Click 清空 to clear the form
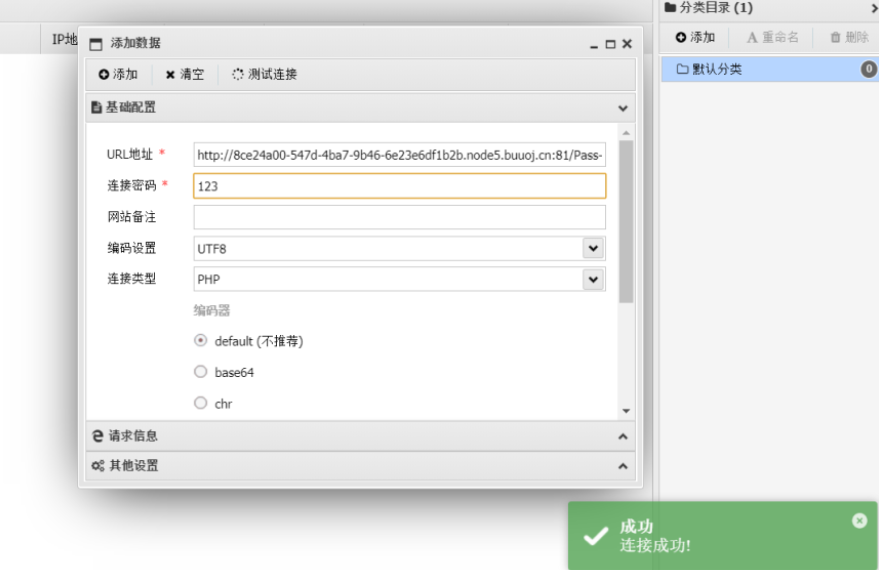Image resolution: width=879 pixels, height=570 pixels. click(185, 74)
